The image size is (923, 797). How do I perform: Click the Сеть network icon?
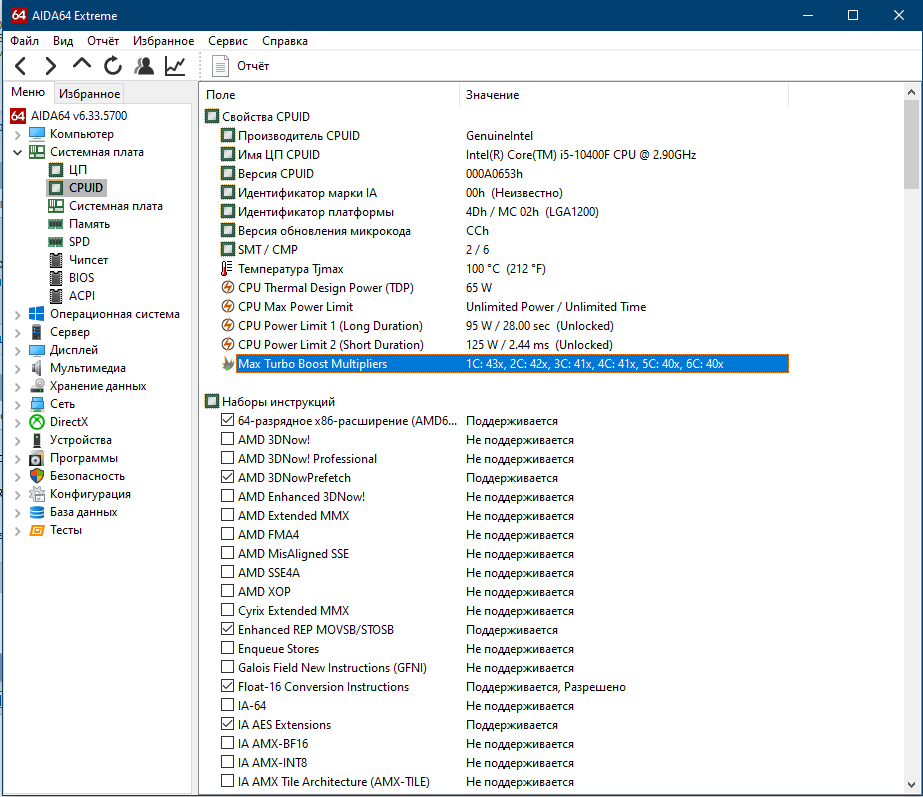(37, 404)
